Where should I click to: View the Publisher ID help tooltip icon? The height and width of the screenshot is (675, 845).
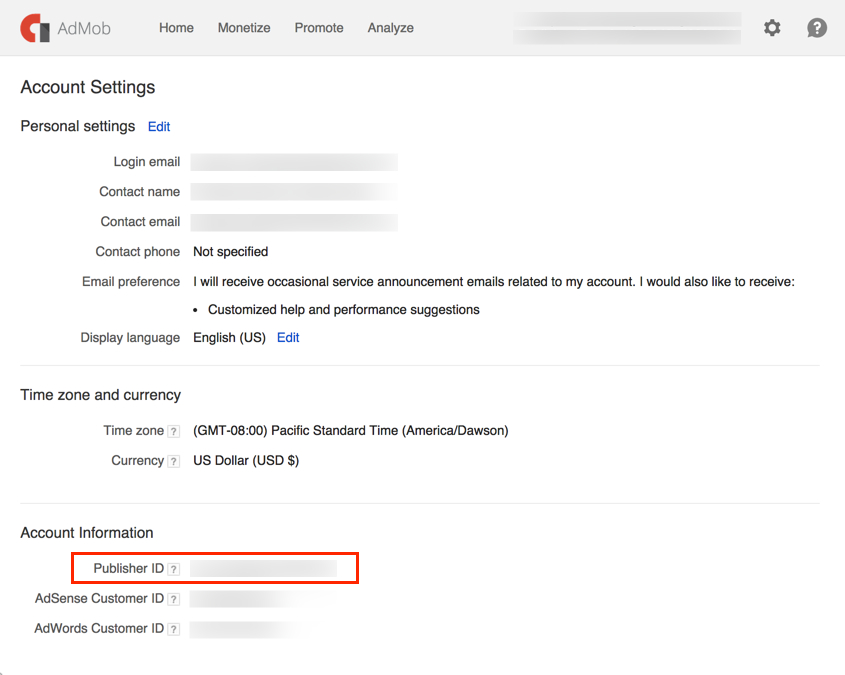[173, 568]
